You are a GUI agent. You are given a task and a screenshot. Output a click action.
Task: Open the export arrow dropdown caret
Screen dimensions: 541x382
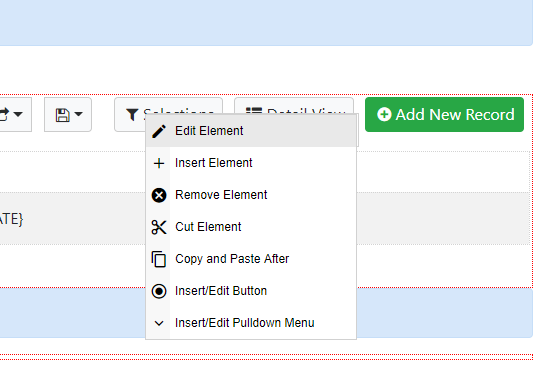point(18,114)
